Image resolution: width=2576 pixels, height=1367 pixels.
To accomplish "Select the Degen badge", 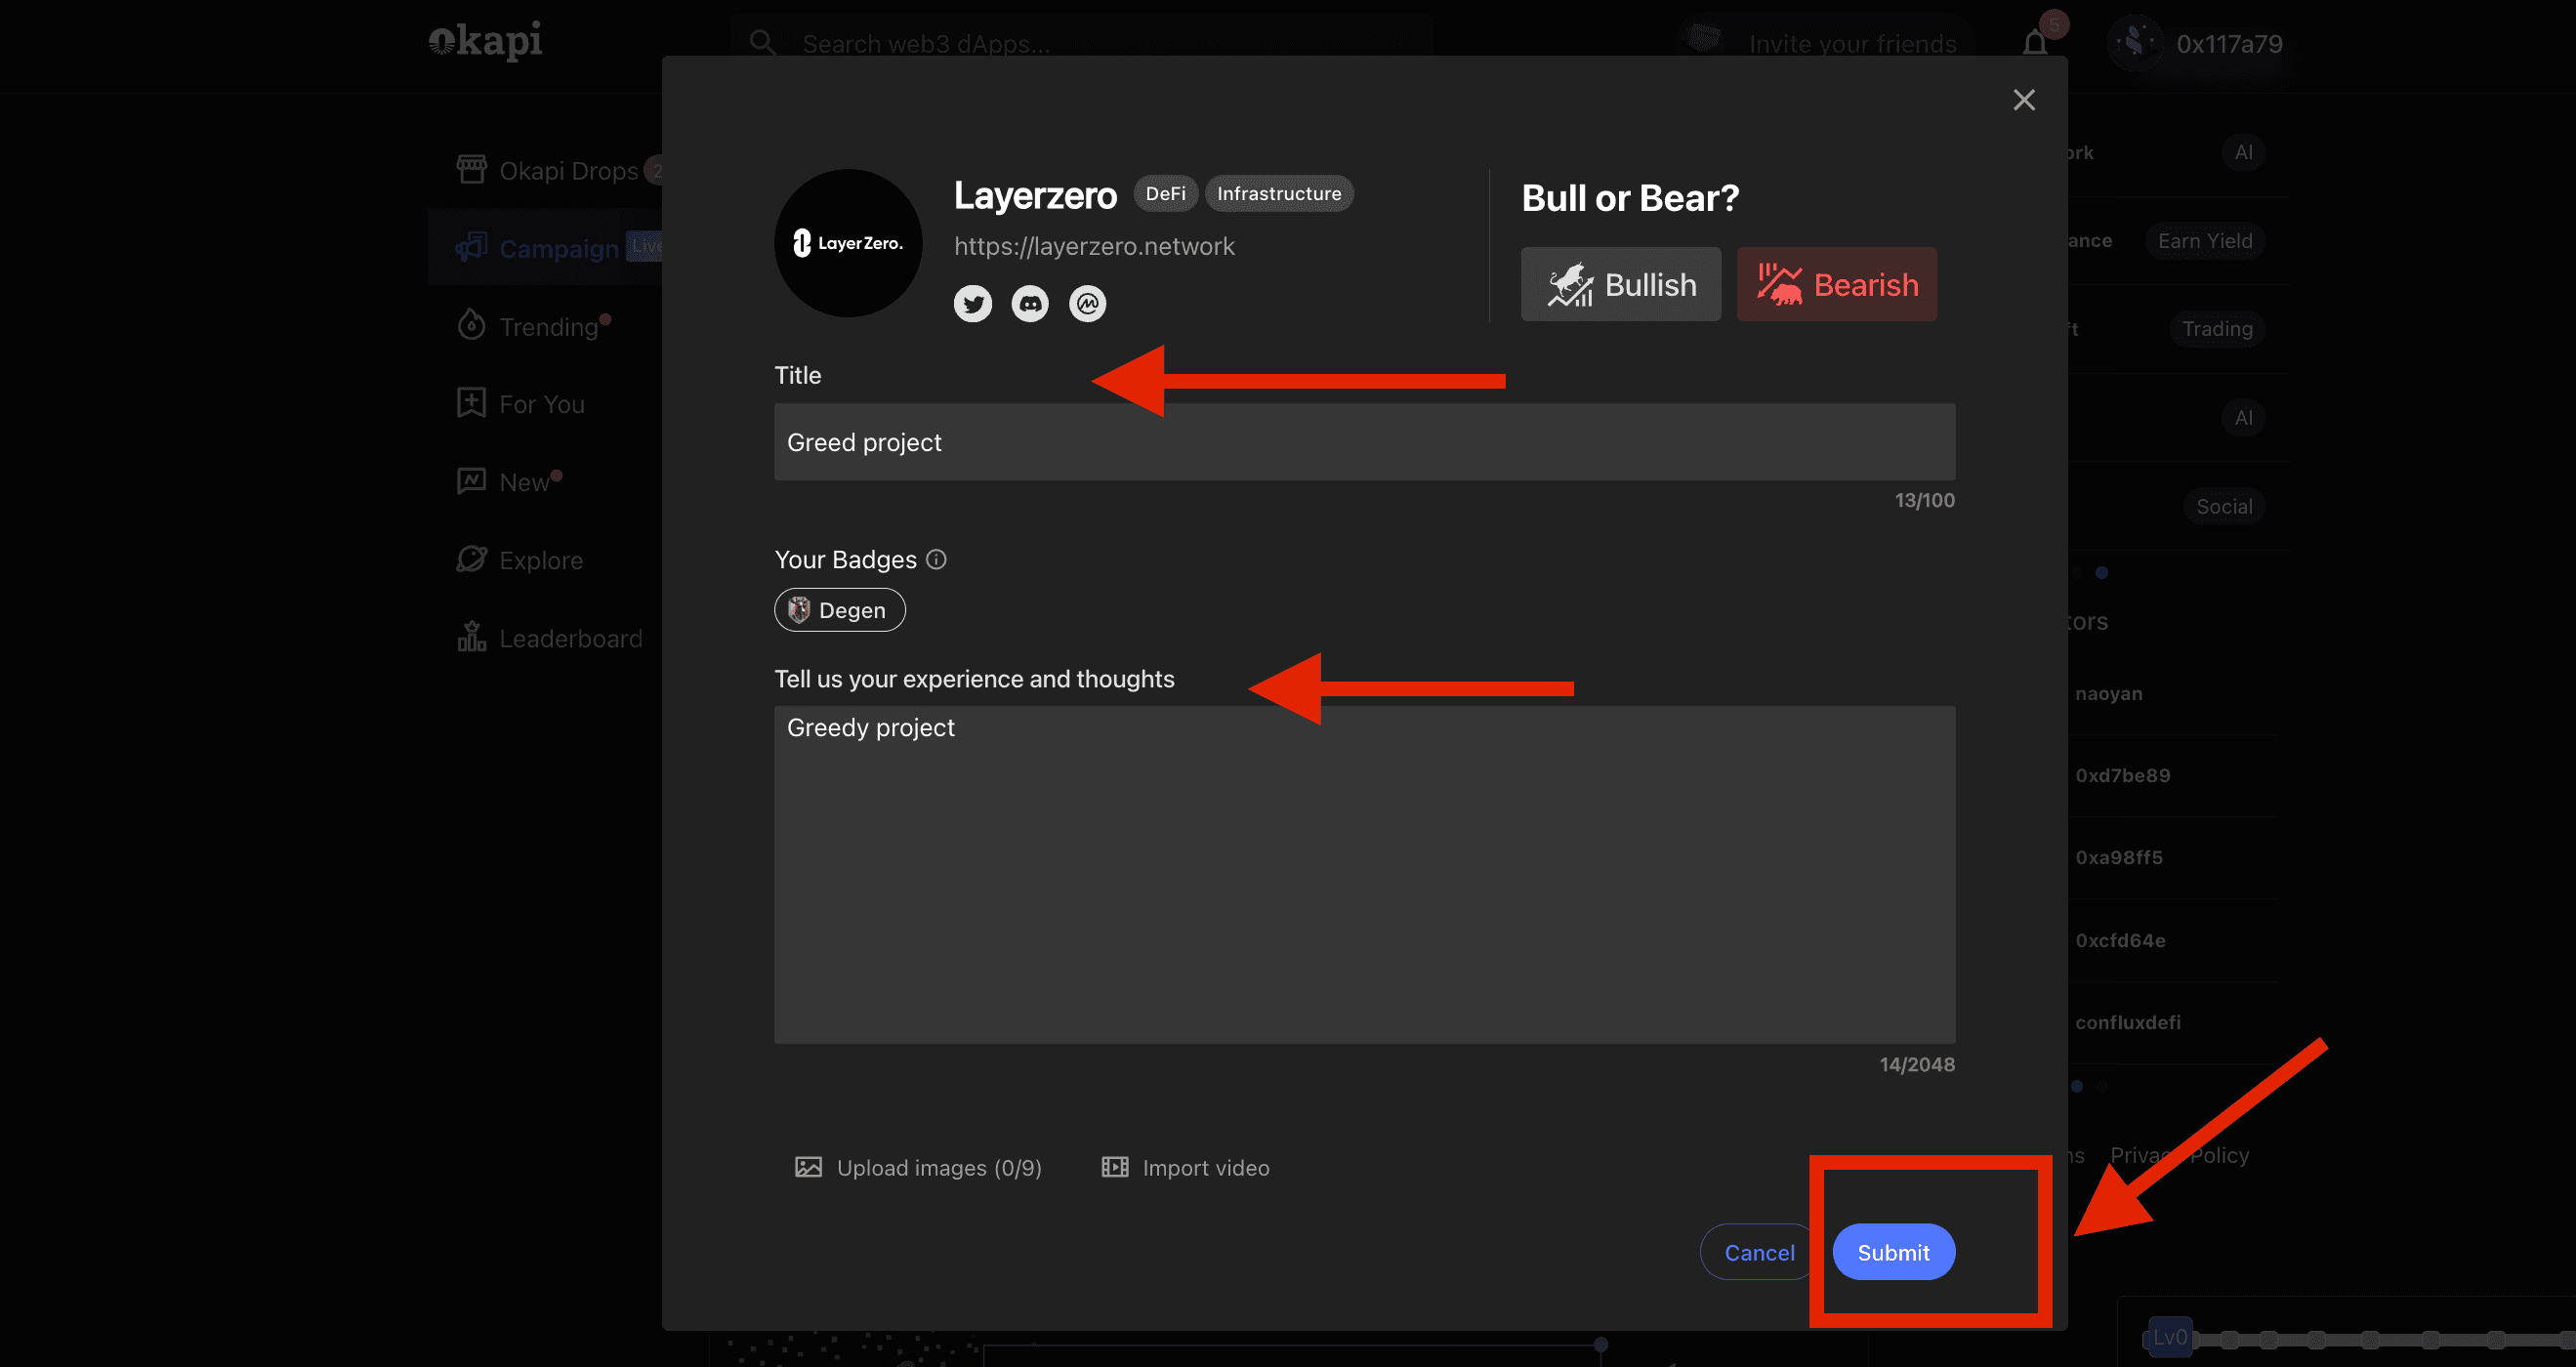I will [840, 610].
